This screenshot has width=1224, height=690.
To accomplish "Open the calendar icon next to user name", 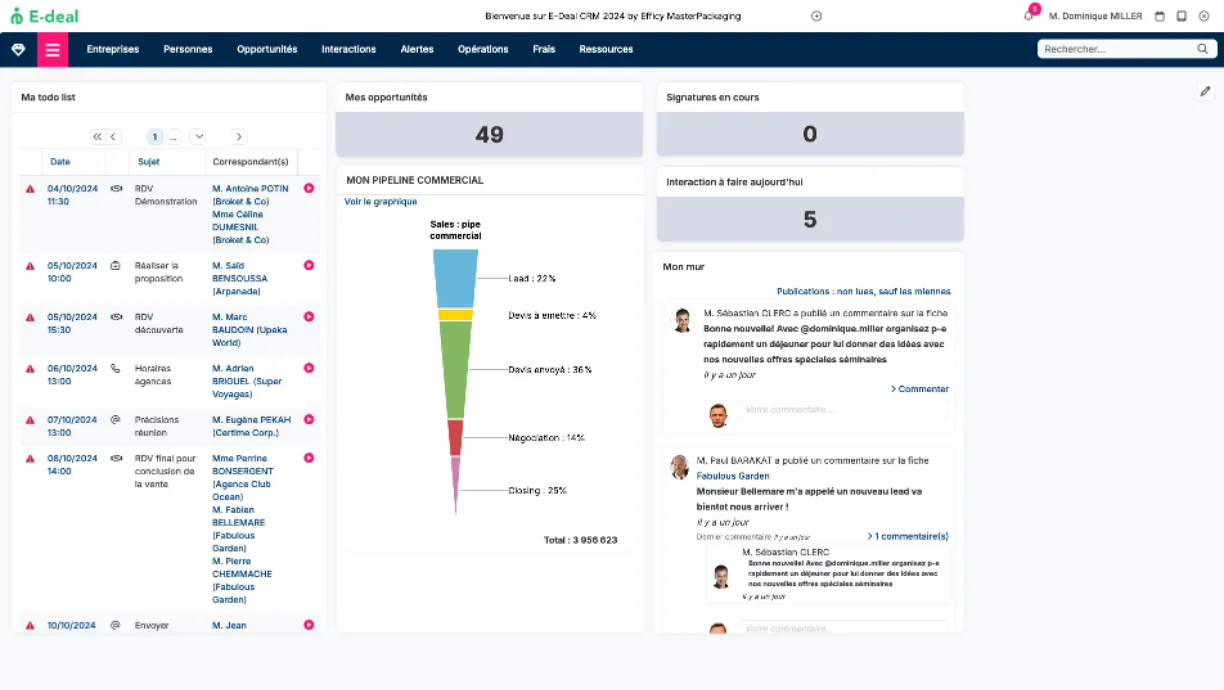I will coord(1160,16).
